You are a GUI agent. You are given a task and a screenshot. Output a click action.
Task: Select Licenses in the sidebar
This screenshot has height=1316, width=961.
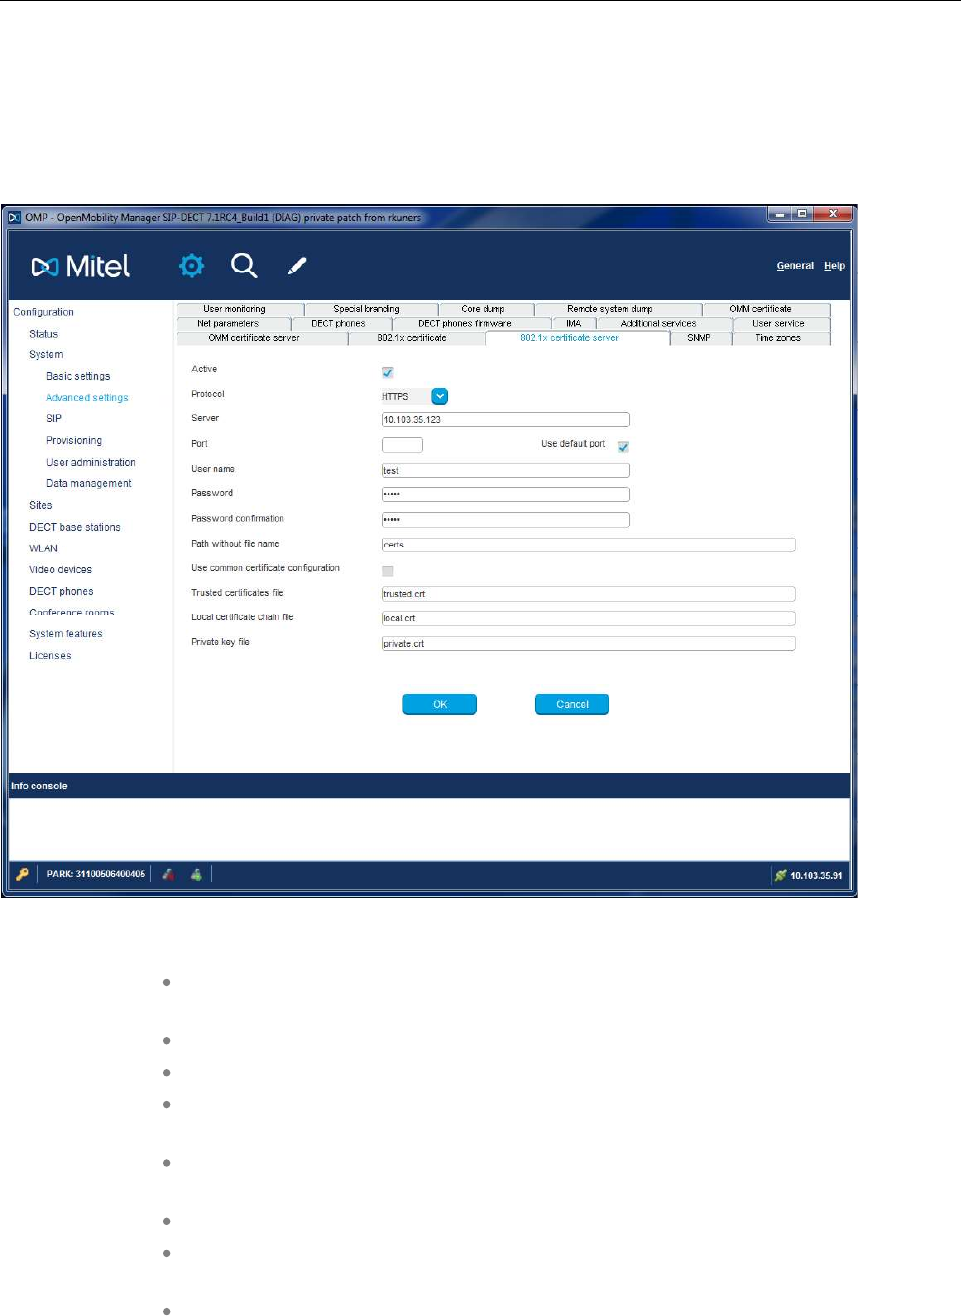(x=50, y=655)
